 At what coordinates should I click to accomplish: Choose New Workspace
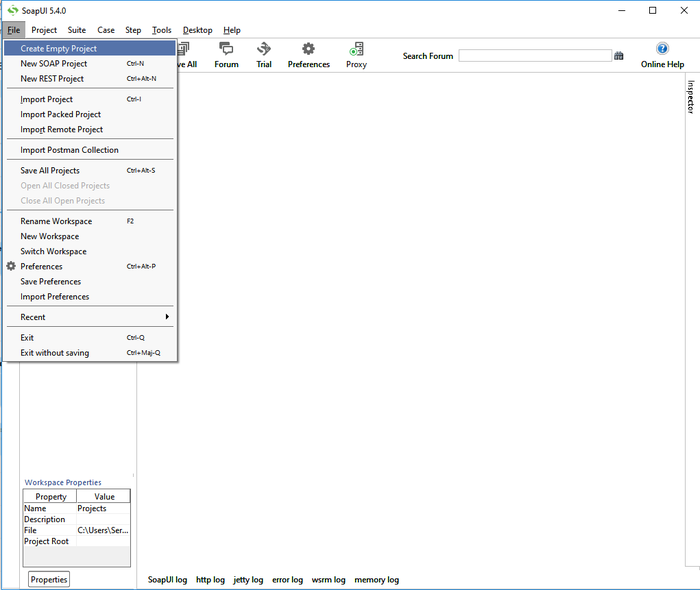90,236
